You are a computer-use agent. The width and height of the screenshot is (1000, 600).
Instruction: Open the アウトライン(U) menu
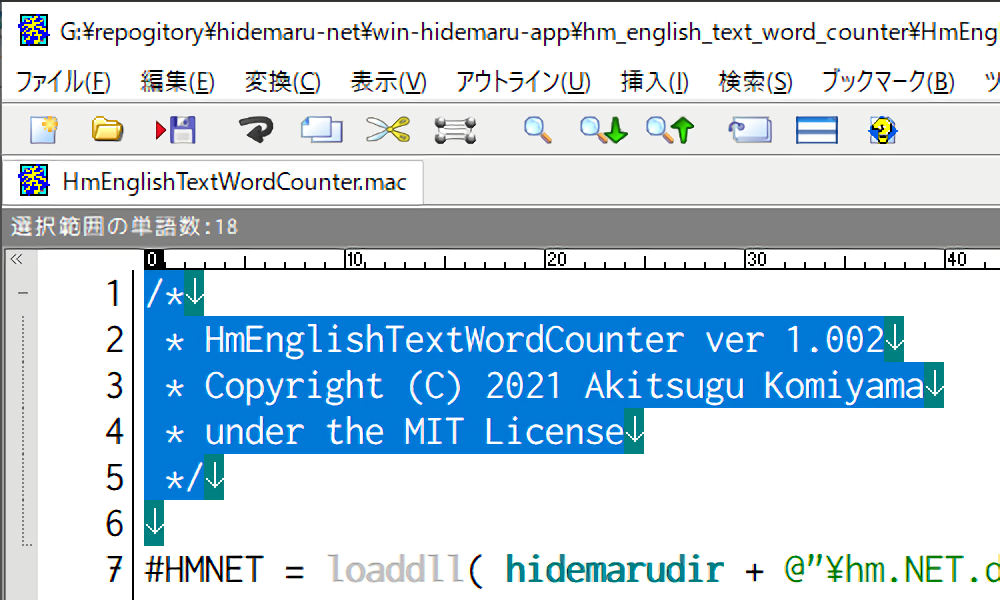coord(523,82)
